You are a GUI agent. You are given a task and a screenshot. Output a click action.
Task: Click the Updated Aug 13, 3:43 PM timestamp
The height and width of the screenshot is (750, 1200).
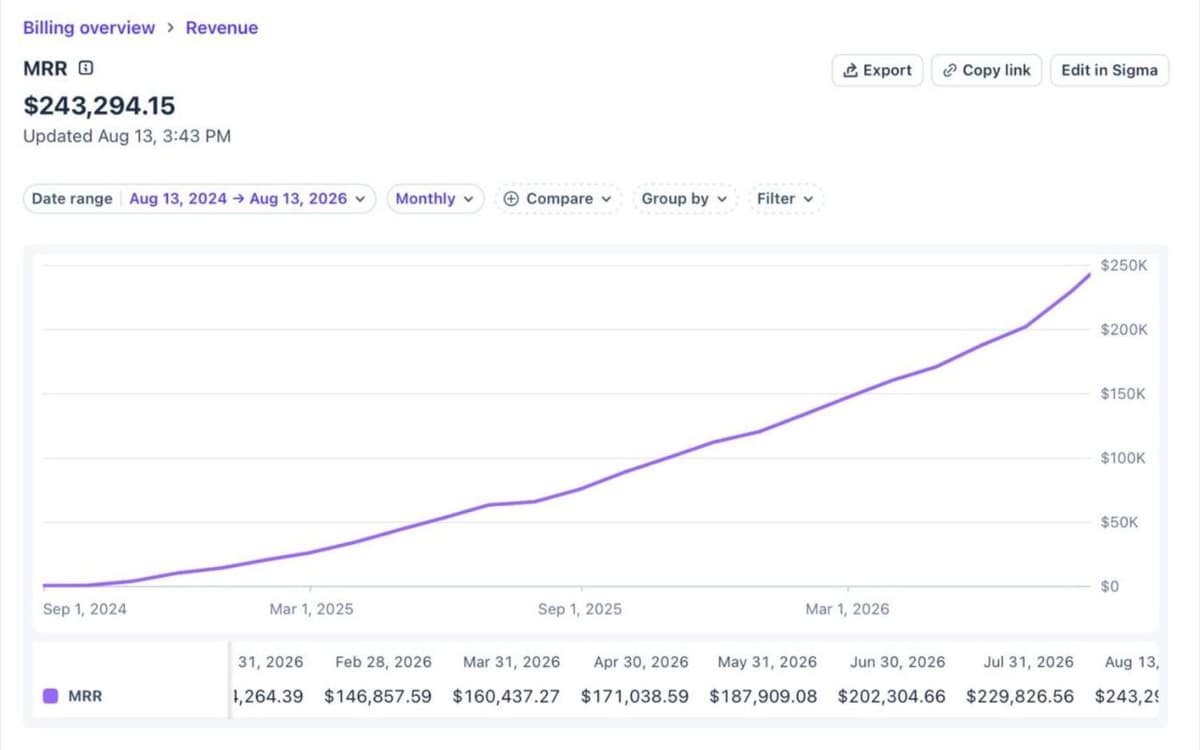tap(127, 136)
